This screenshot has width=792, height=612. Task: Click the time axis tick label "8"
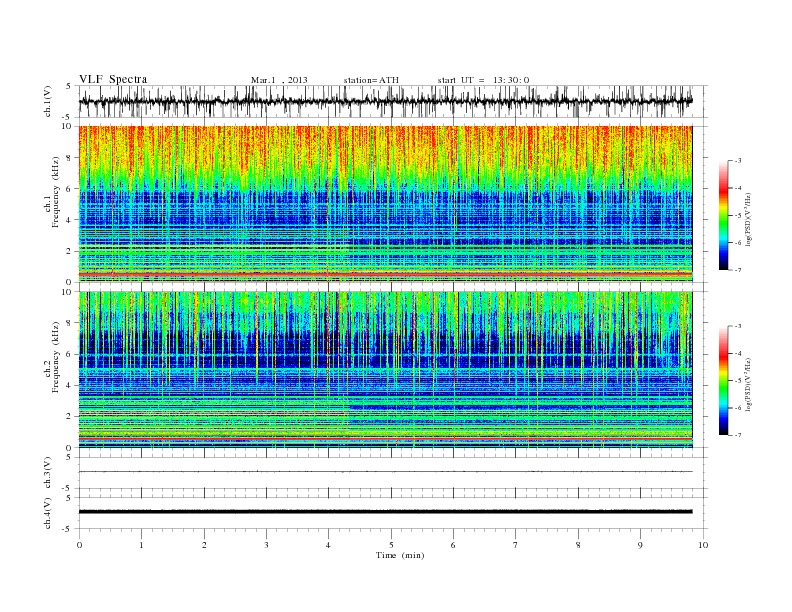coord(578,545)
